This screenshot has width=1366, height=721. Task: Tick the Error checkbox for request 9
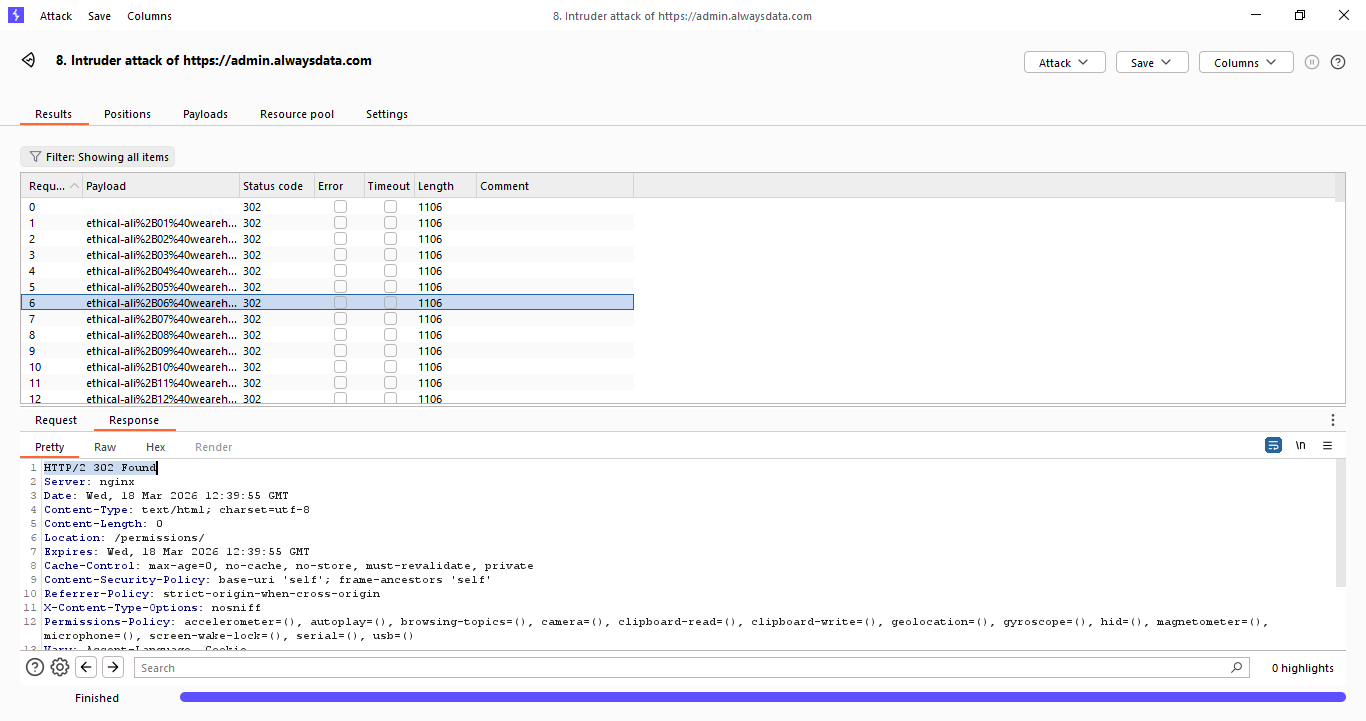click(x=340, y=351)
